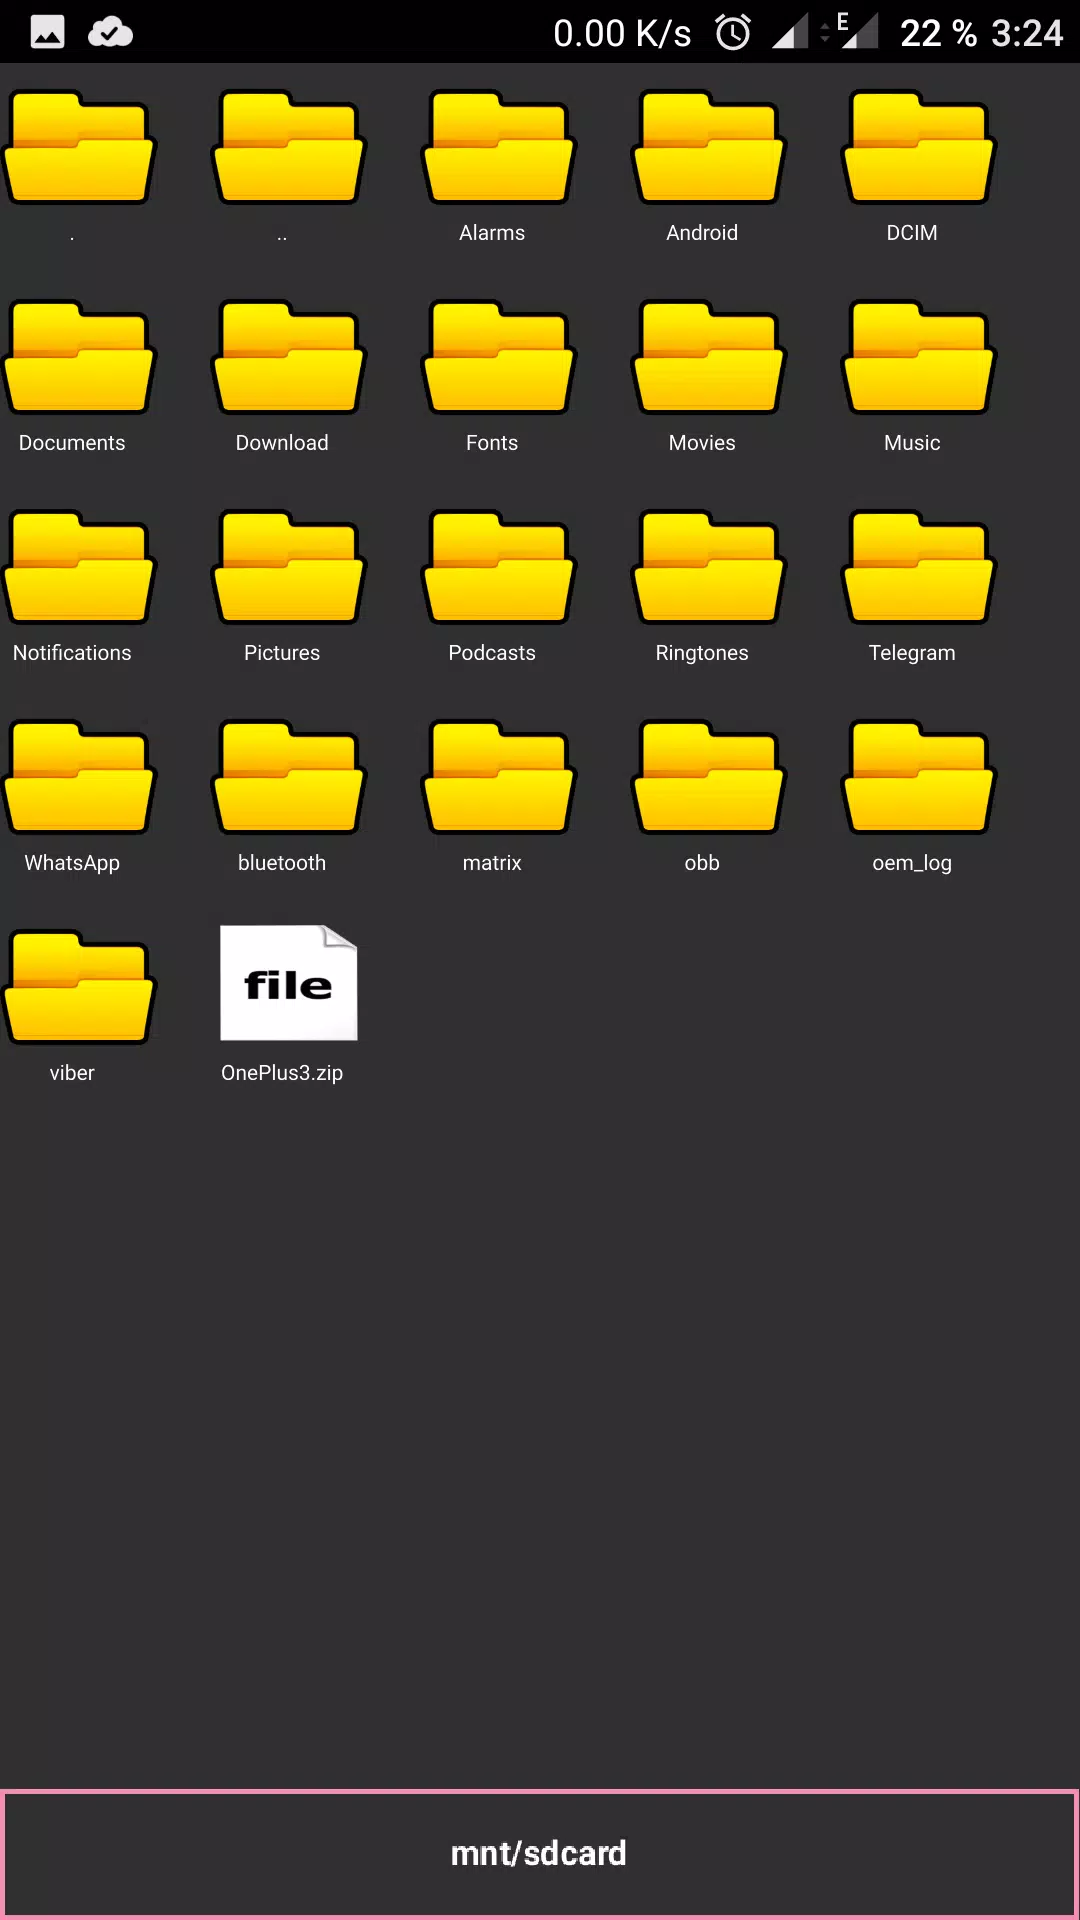Open the Alarms folder icon
The height and width of the screenshot is (1920, 1080).
499,148
